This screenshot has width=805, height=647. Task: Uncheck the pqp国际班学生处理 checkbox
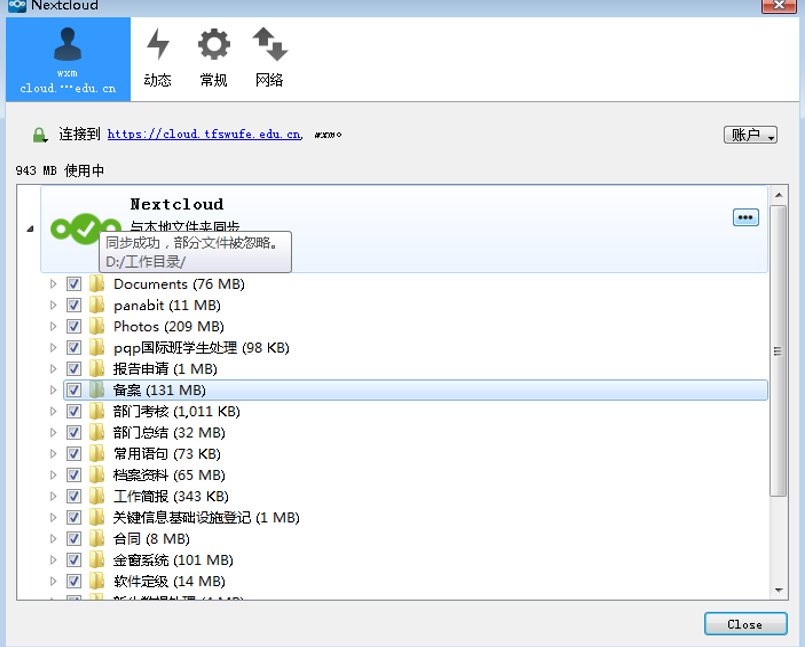[74, 348]
